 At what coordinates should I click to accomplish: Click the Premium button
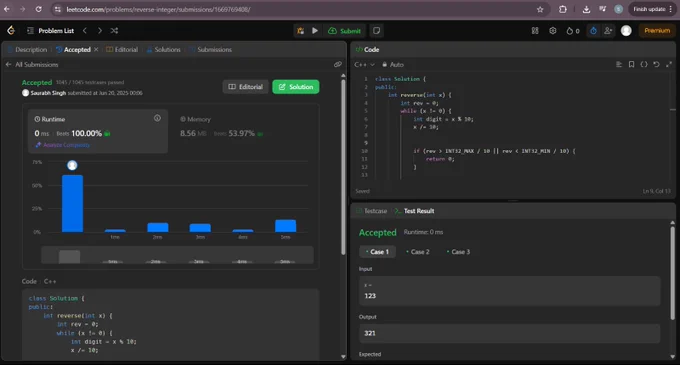click(657, 31)
